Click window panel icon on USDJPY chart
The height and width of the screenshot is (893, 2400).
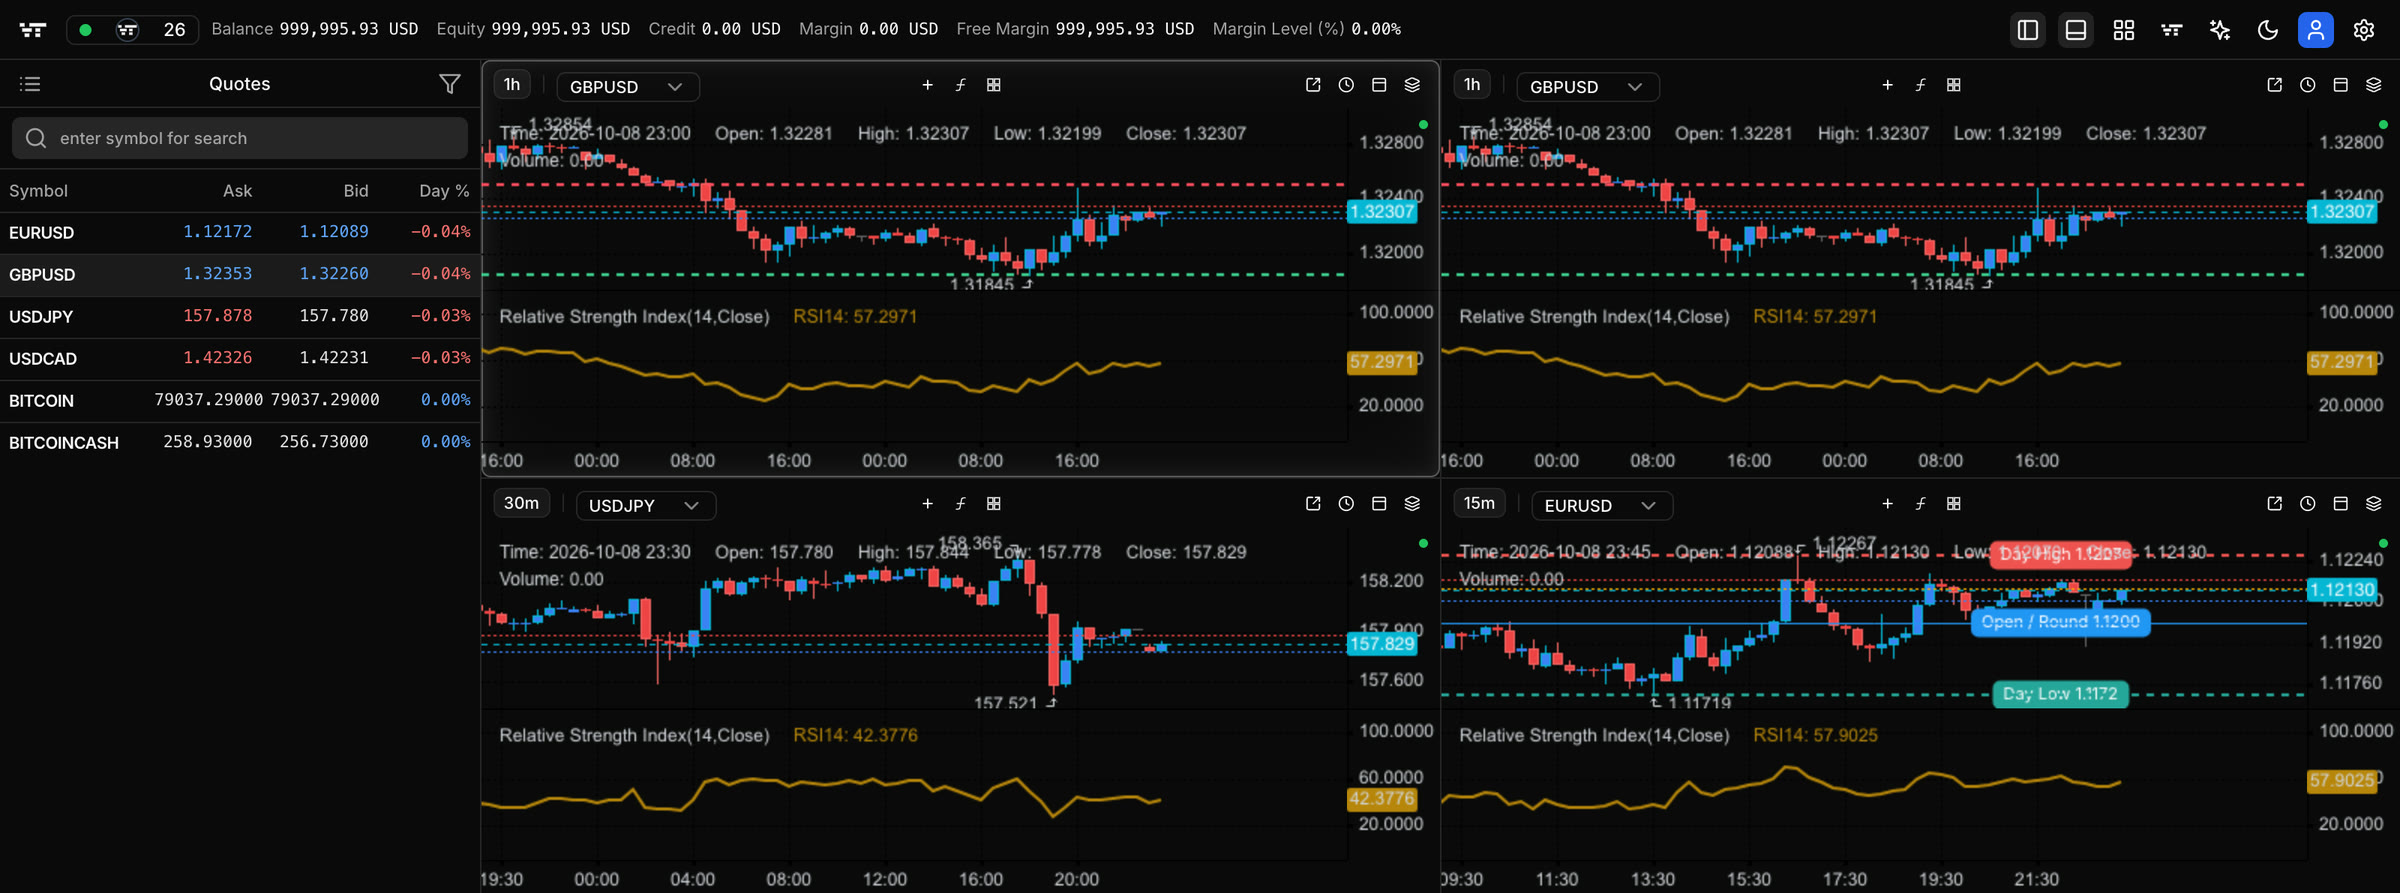(x=1379, y=504)
